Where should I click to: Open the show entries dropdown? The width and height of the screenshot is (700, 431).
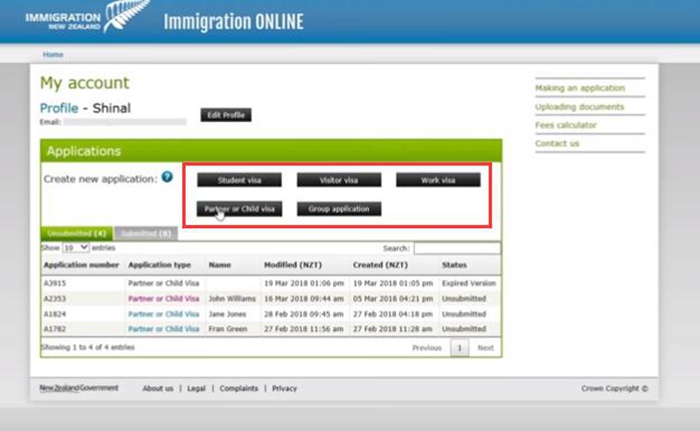click(x=76, y=246)
